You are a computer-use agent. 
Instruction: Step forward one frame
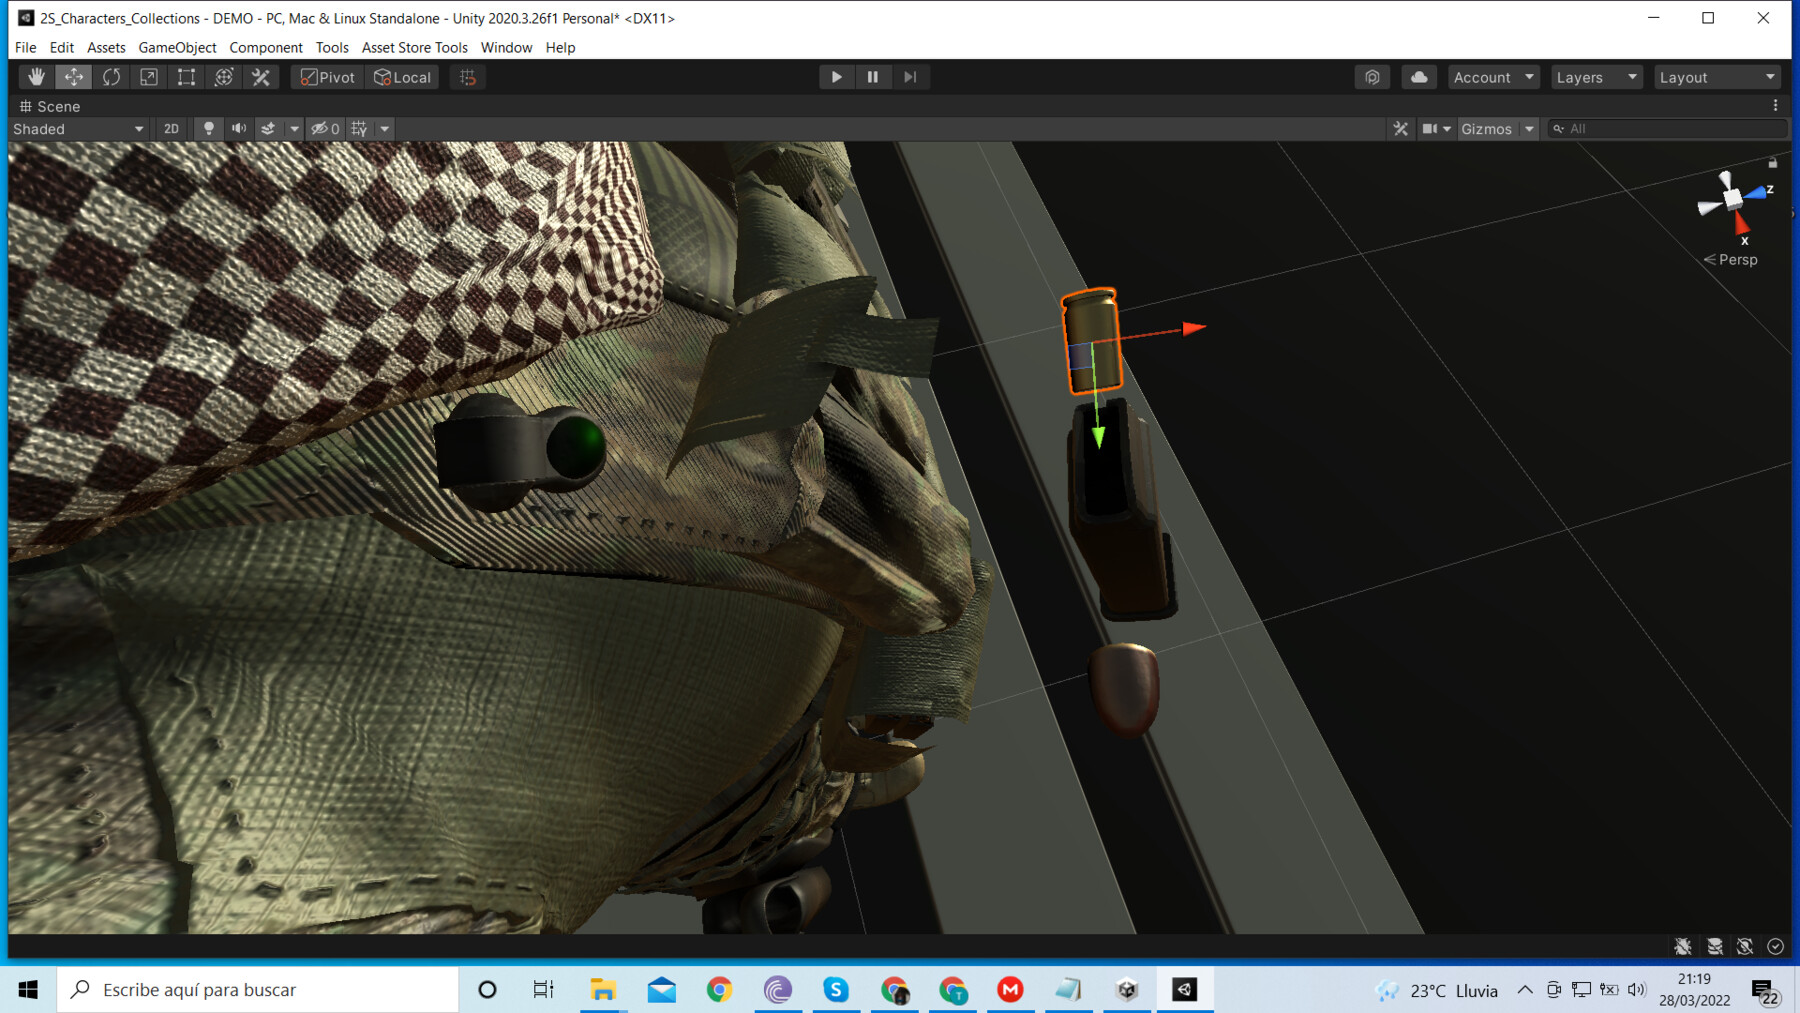[910, 77]
